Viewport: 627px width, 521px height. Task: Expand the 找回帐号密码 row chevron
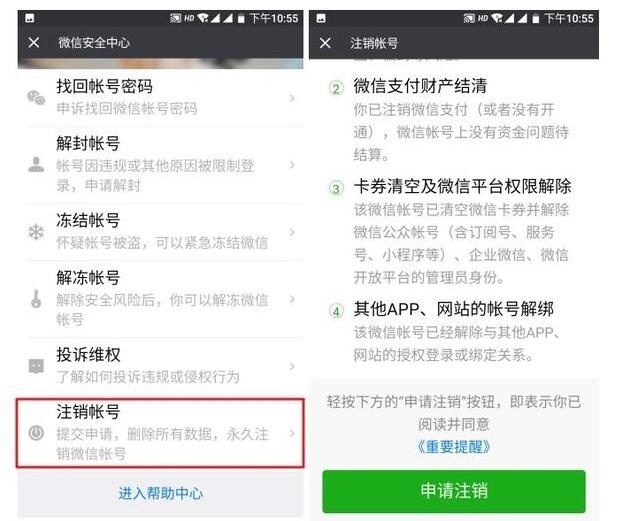292,98
